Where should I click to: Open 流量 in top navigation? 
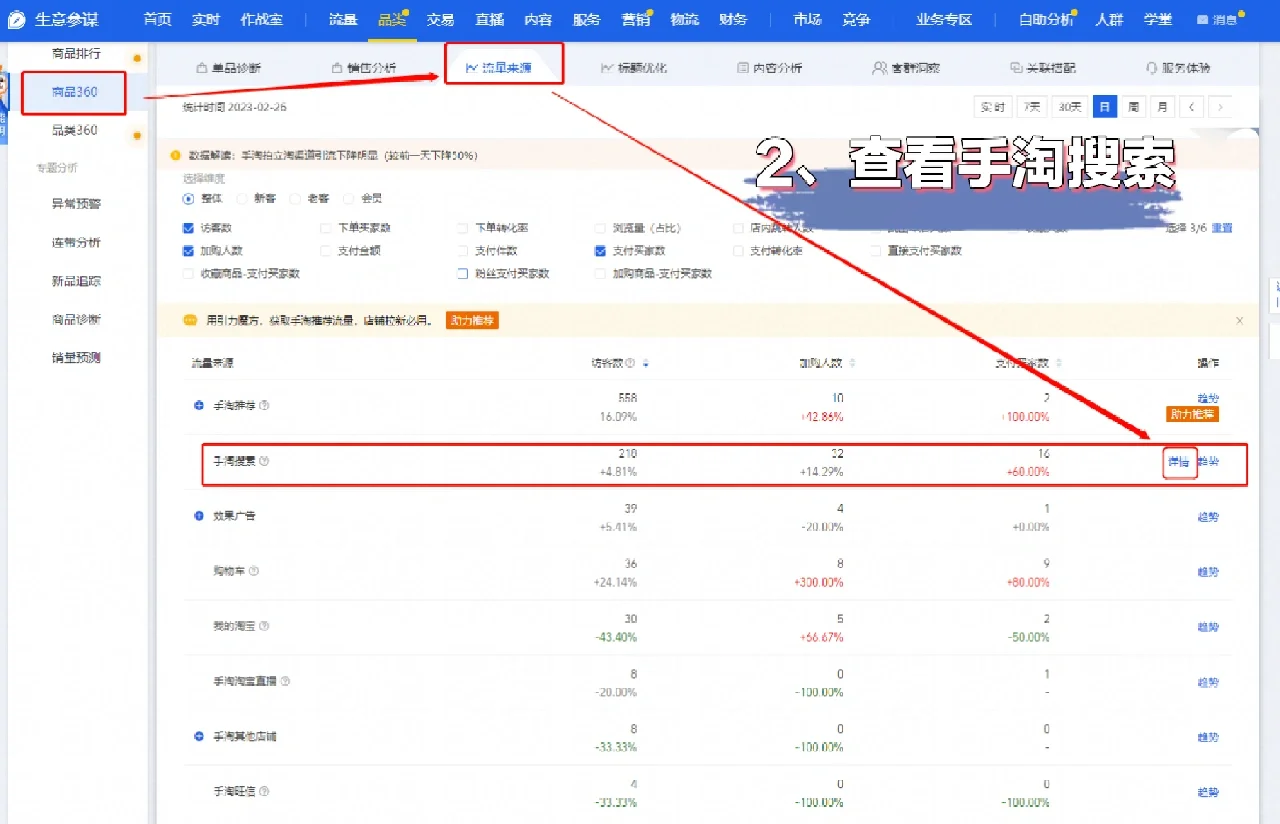(x=343, y=20)
